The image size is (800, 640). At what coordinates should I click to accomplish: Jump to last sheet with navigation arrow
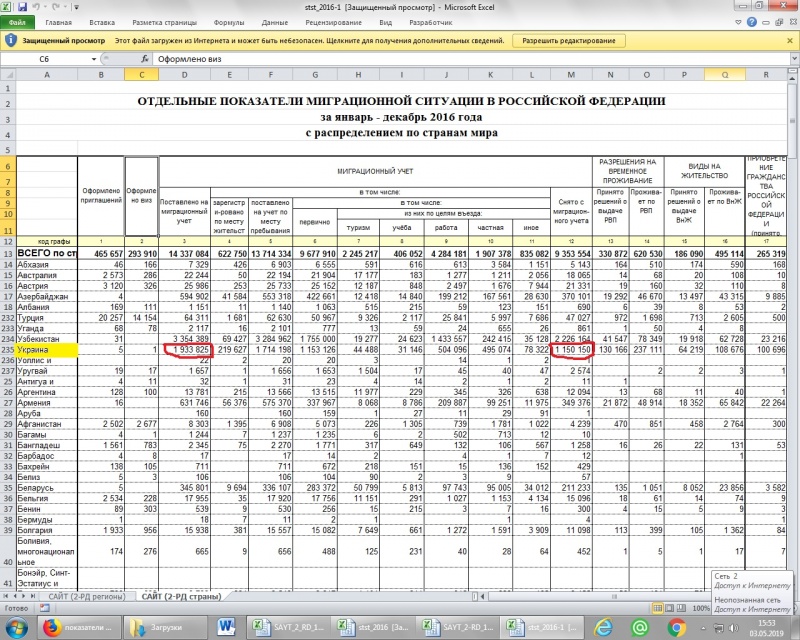[32, 596]
